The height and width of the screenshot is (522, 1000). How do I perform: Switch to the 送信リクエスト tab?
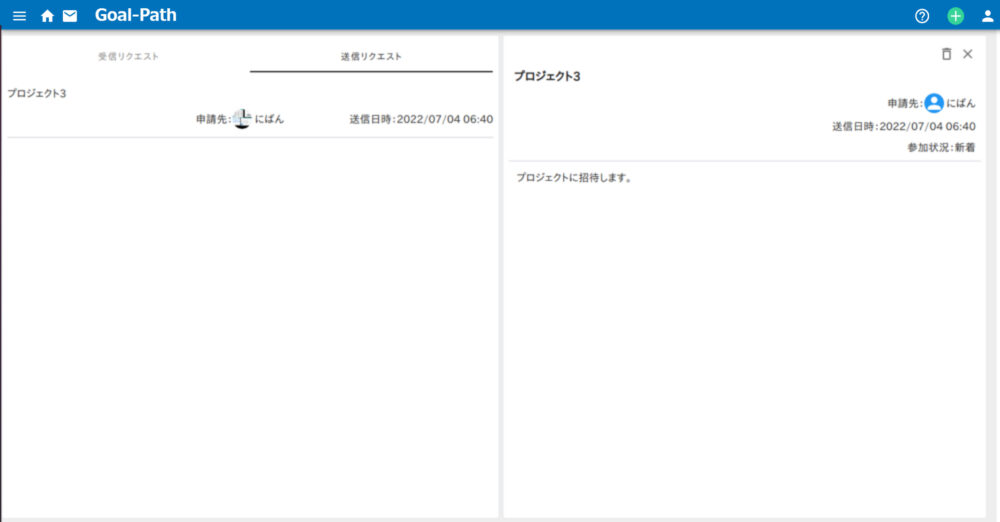(x=371, y=56)
